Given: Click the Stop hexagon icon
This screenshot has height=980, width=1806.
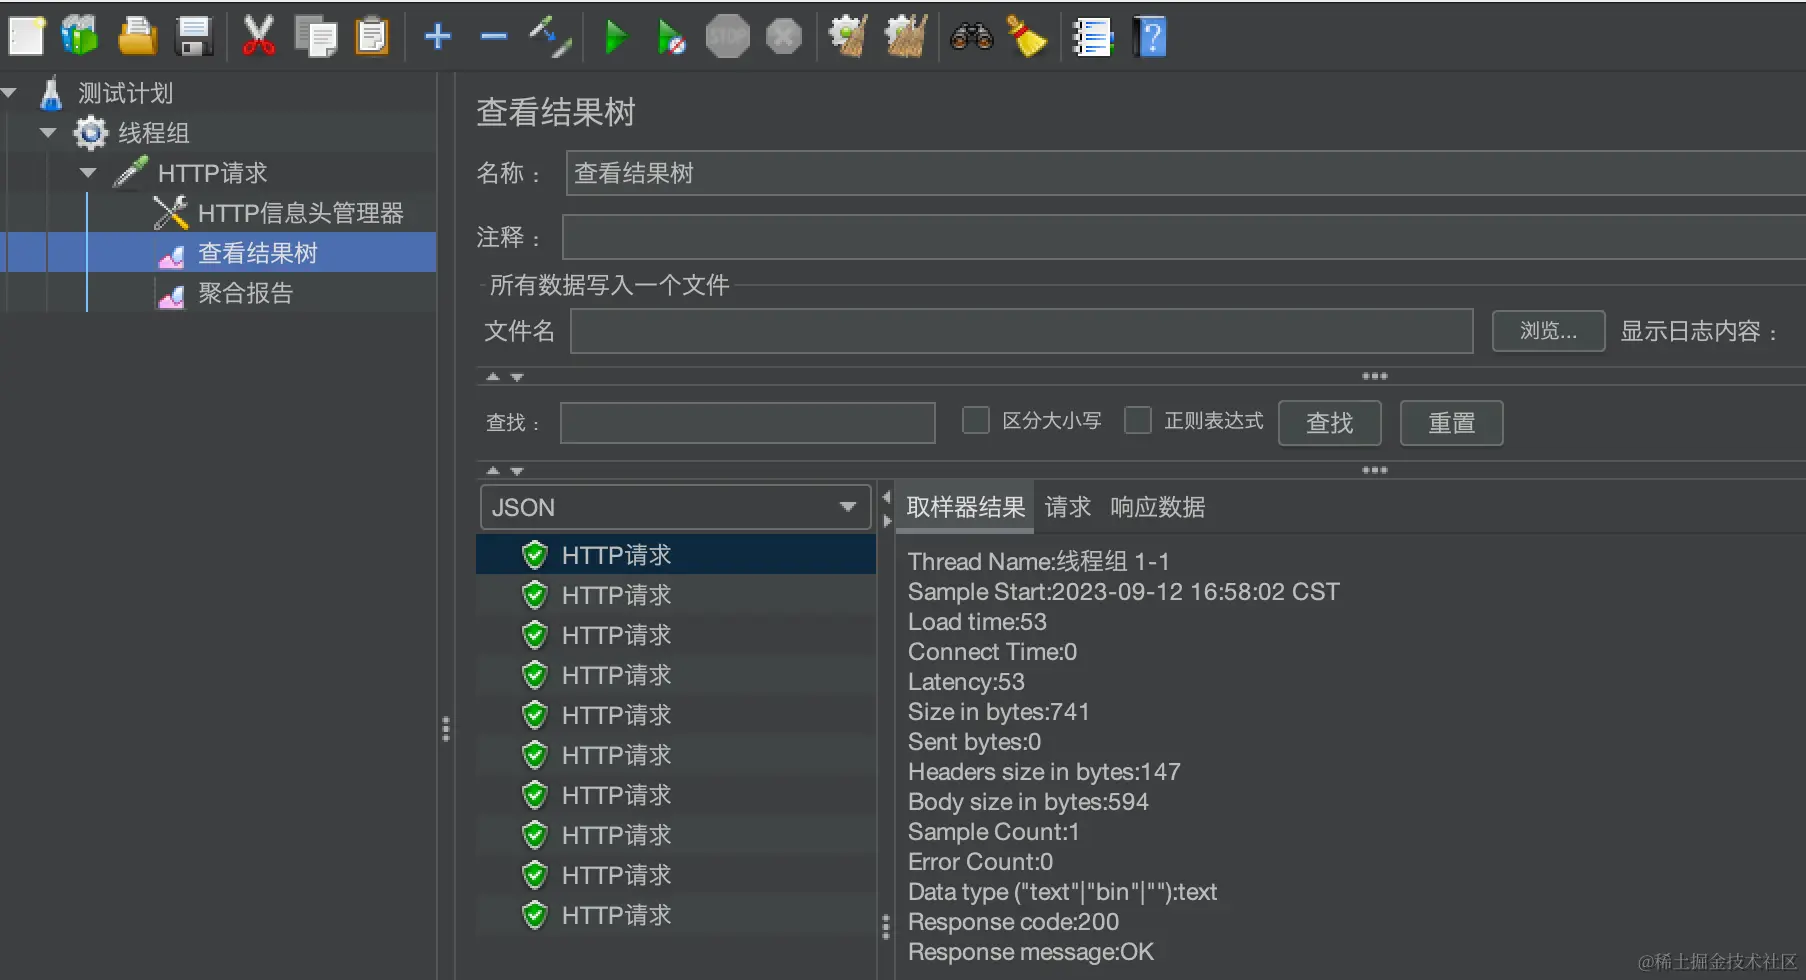Looking at the screenshot, I should (x=727, y=37).
